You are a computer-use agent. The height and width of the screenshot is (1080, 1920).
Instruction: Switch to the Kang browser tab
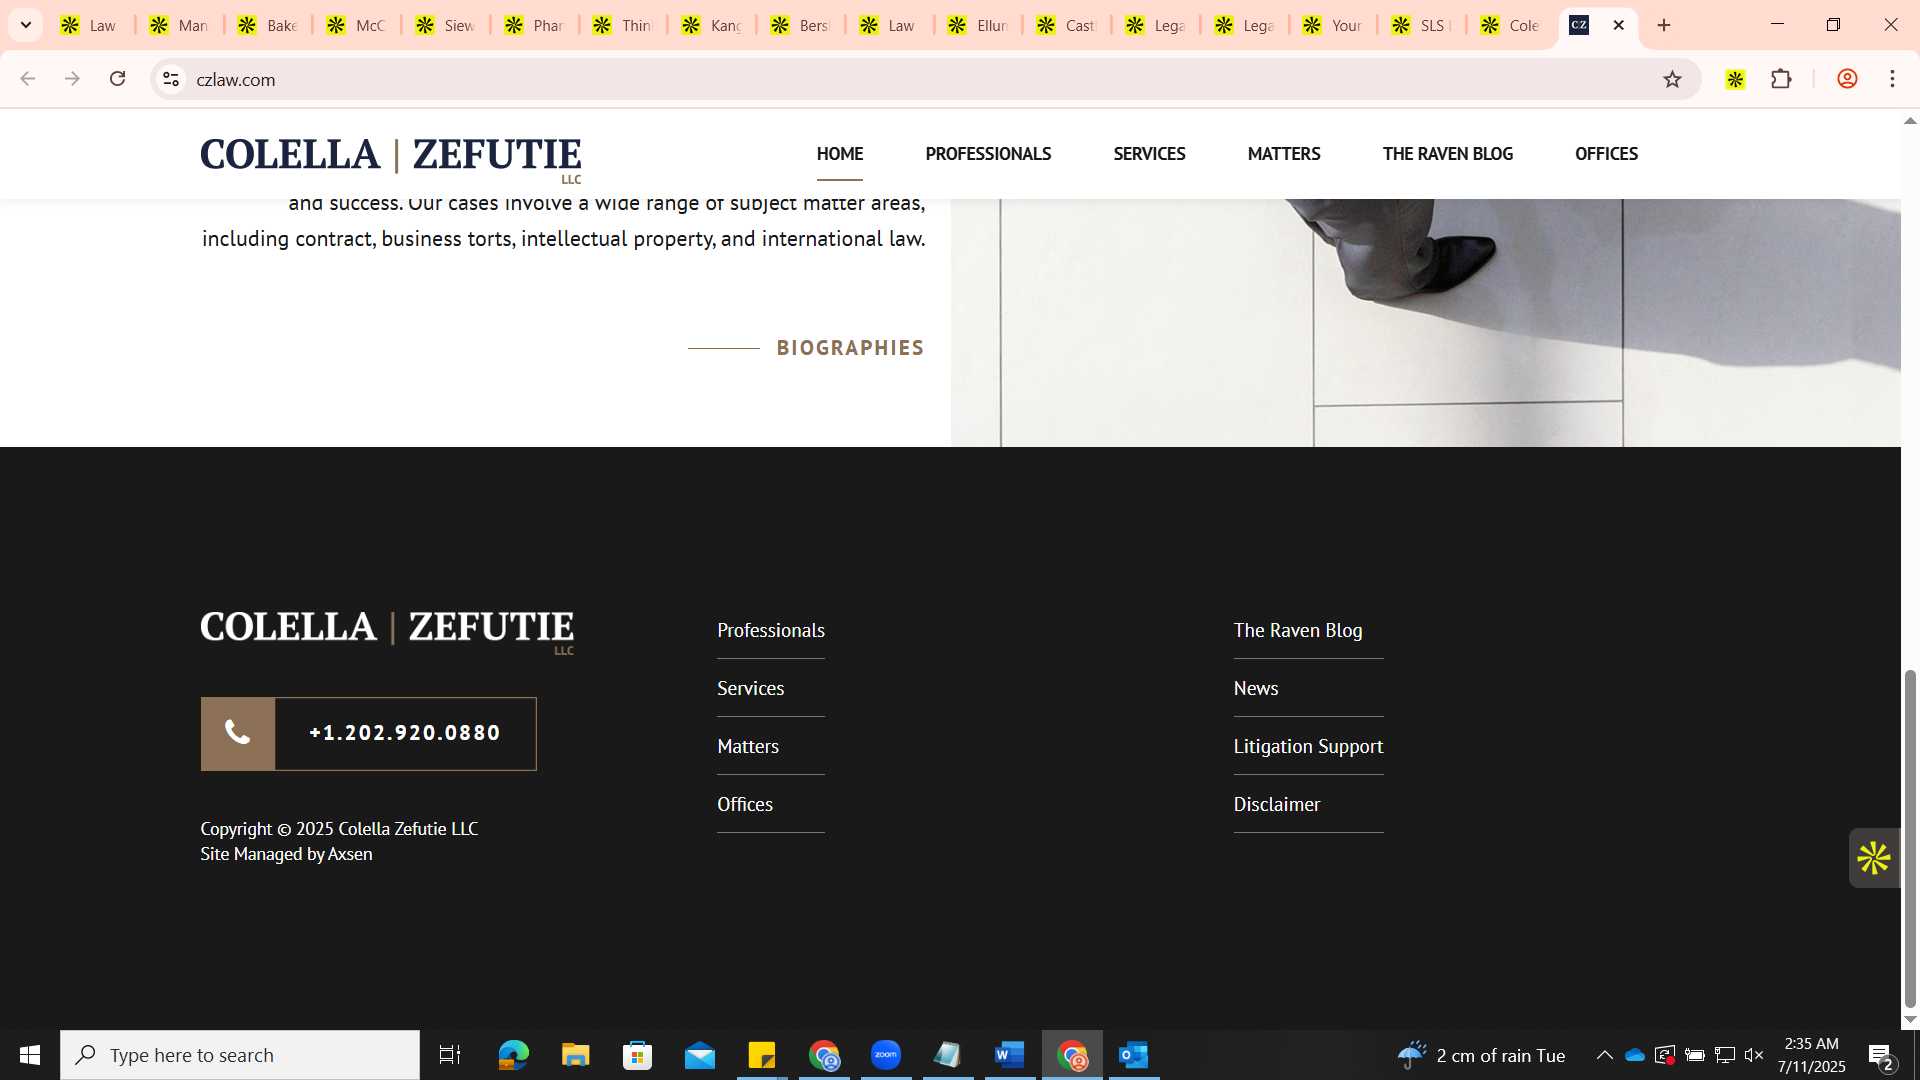pos(712,25)
